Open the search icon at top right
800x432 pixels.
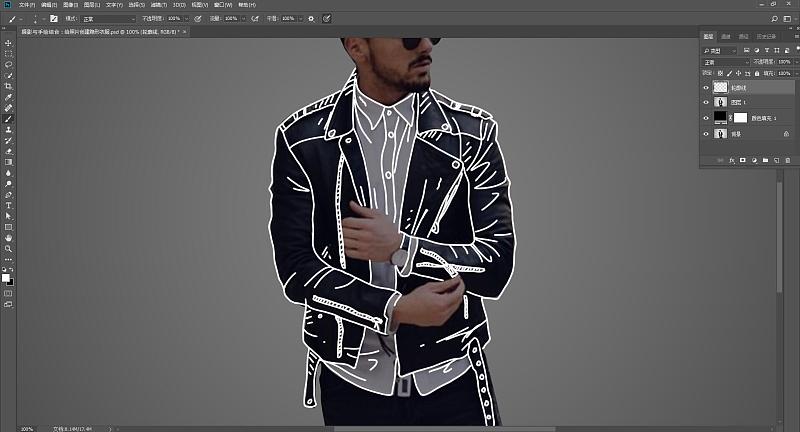(774, 19)
